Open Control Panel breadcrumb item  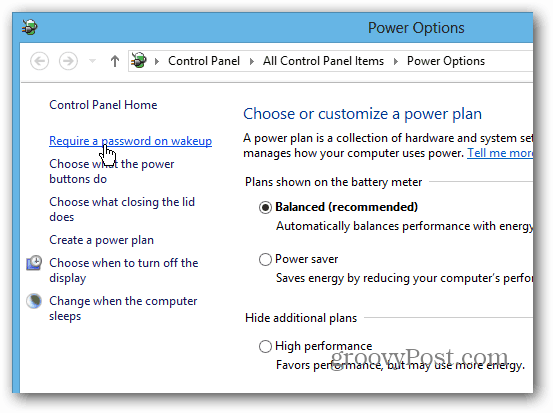coord(204,61)
